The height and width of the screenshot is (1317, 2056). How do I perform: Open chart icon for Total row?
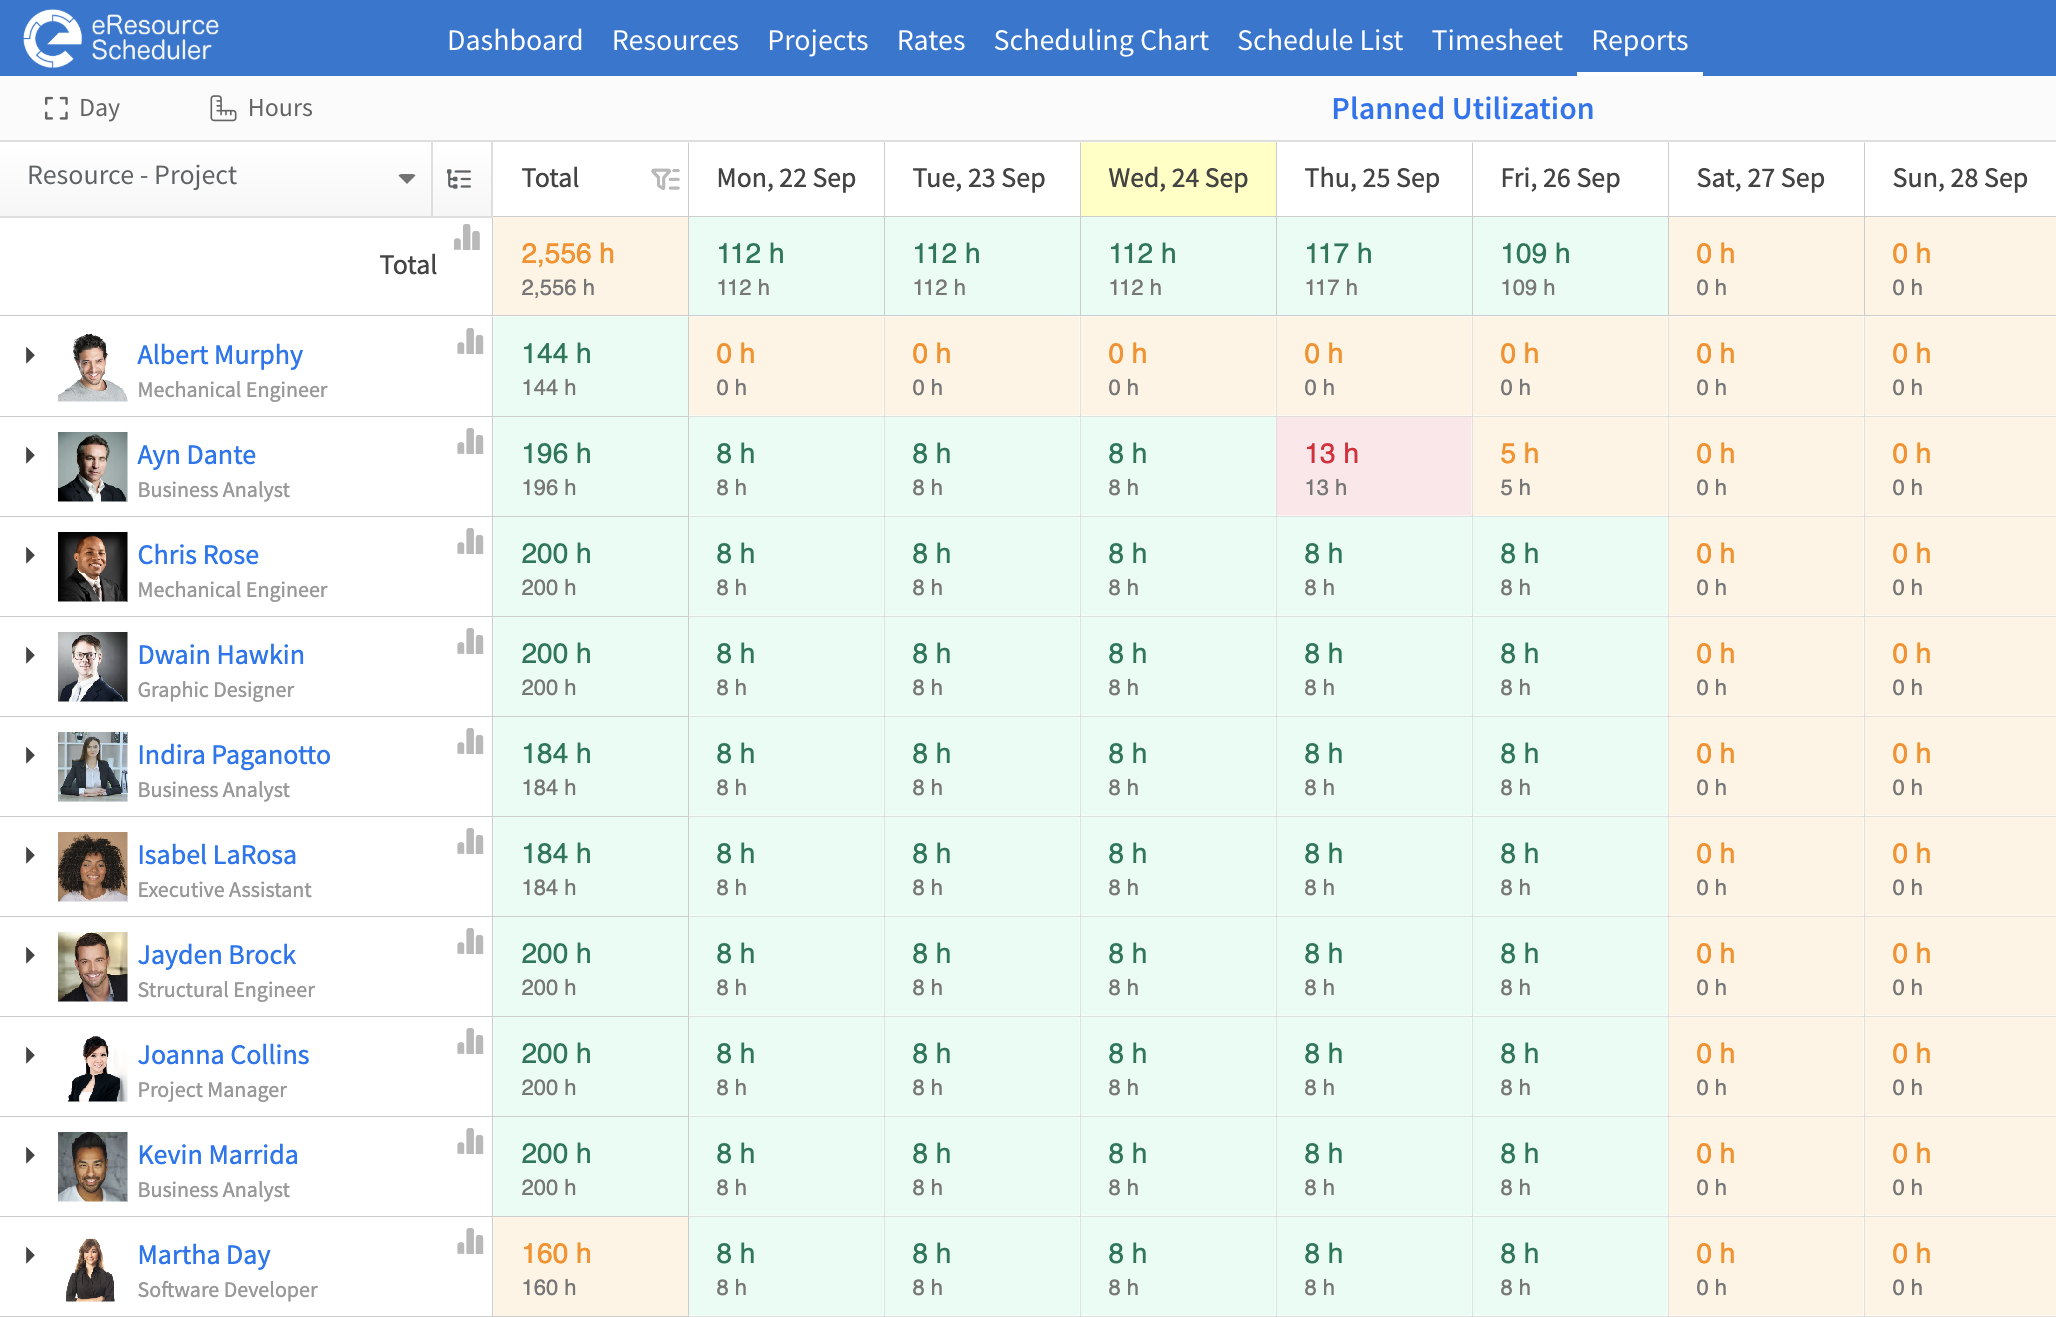coord(467,238)
